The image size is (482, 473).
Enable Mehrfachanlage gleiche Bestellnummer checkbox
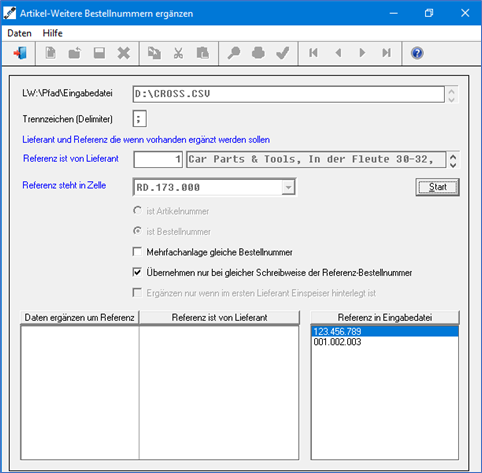coord(137,252)
